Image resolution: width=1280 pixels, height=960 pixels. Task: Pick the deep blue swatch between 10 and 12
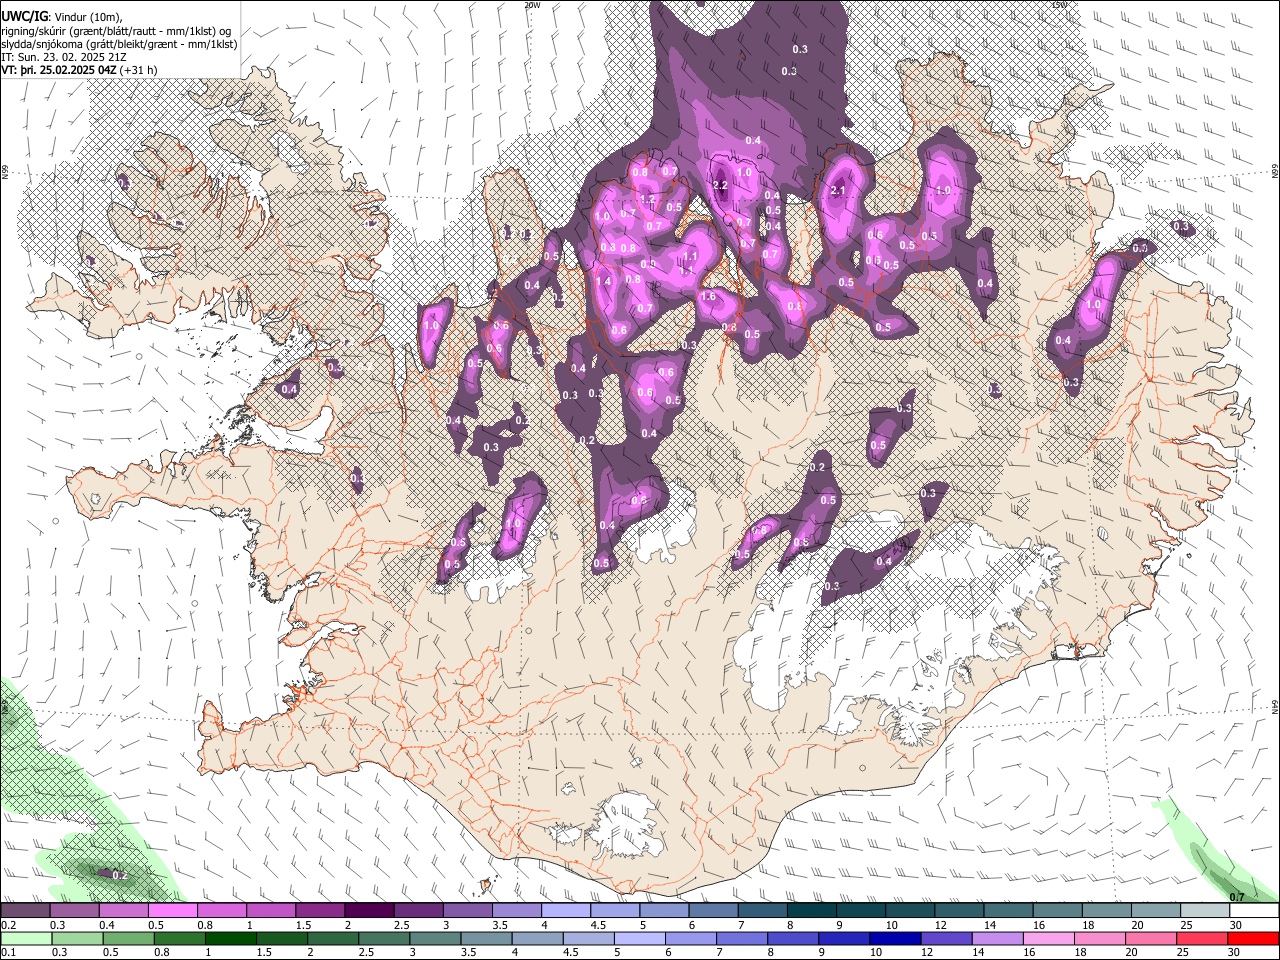[x=894, y=939]
